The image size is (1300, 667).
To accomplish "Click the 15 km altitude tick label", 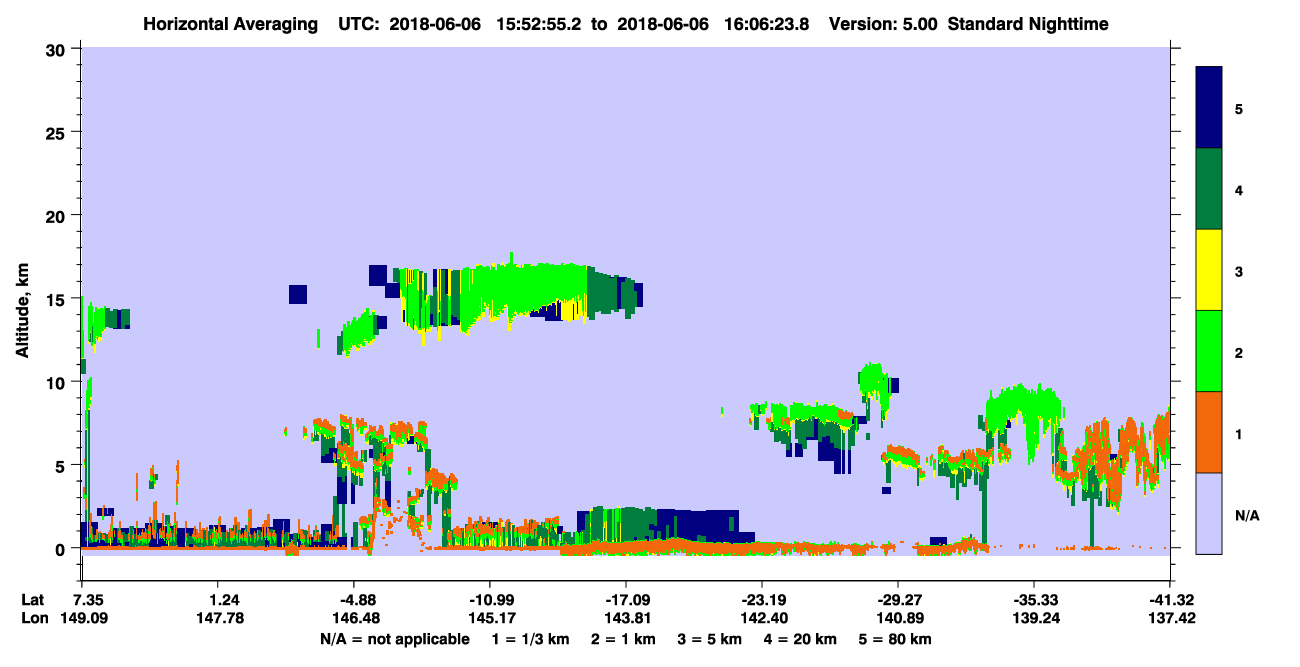I will click(x=58, y=299).
